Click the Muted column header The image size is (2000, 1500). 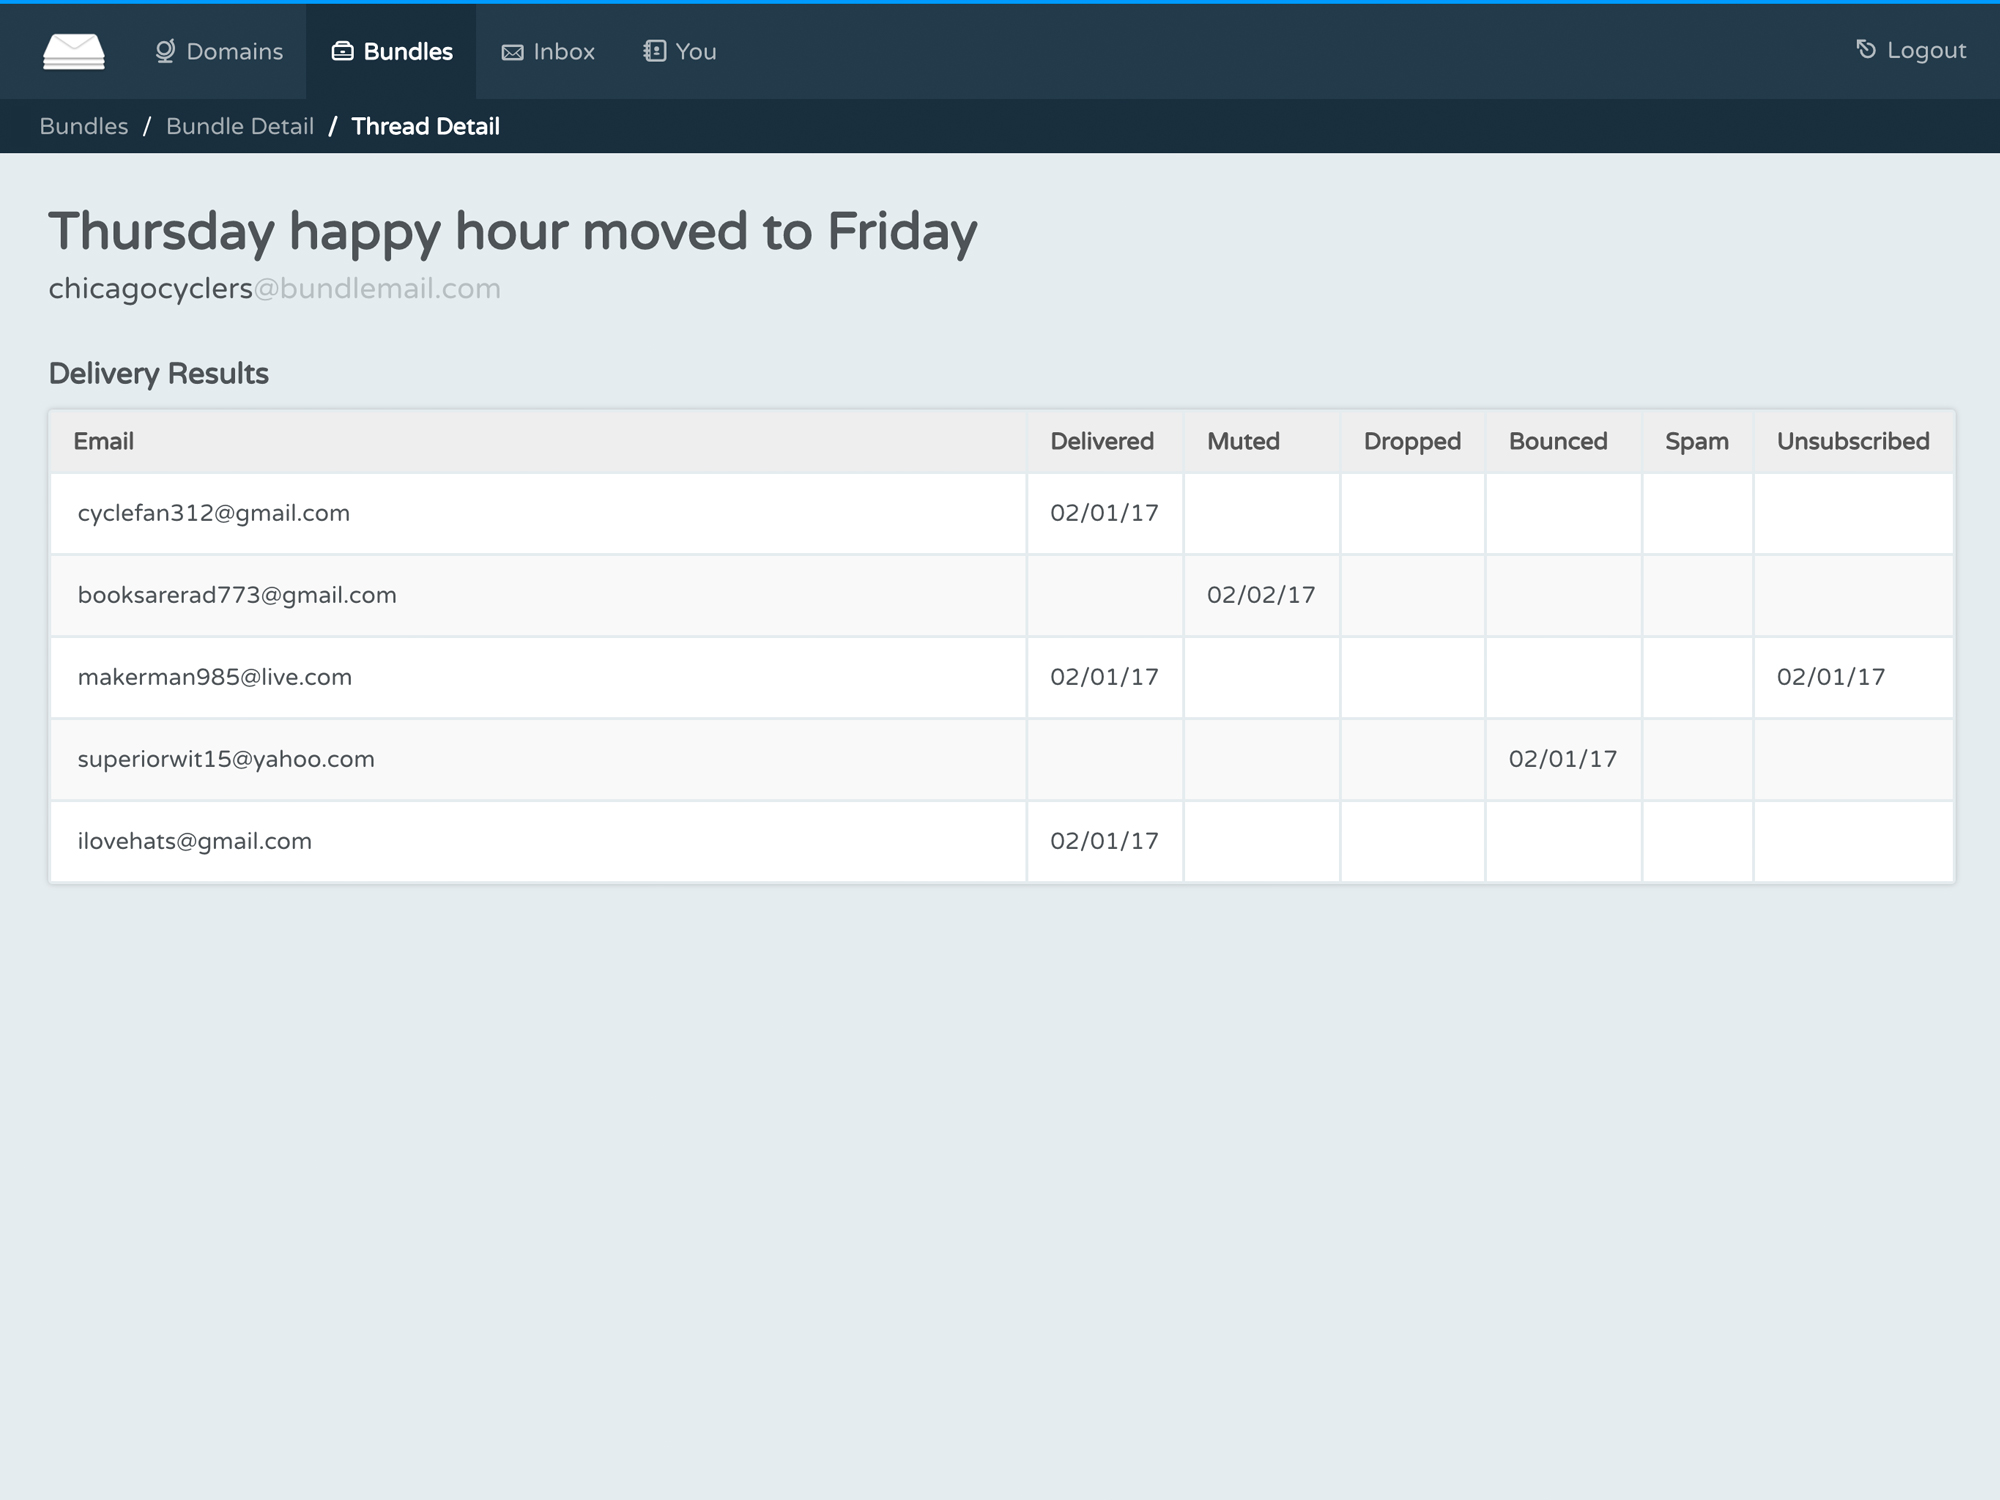(1262, 441)
